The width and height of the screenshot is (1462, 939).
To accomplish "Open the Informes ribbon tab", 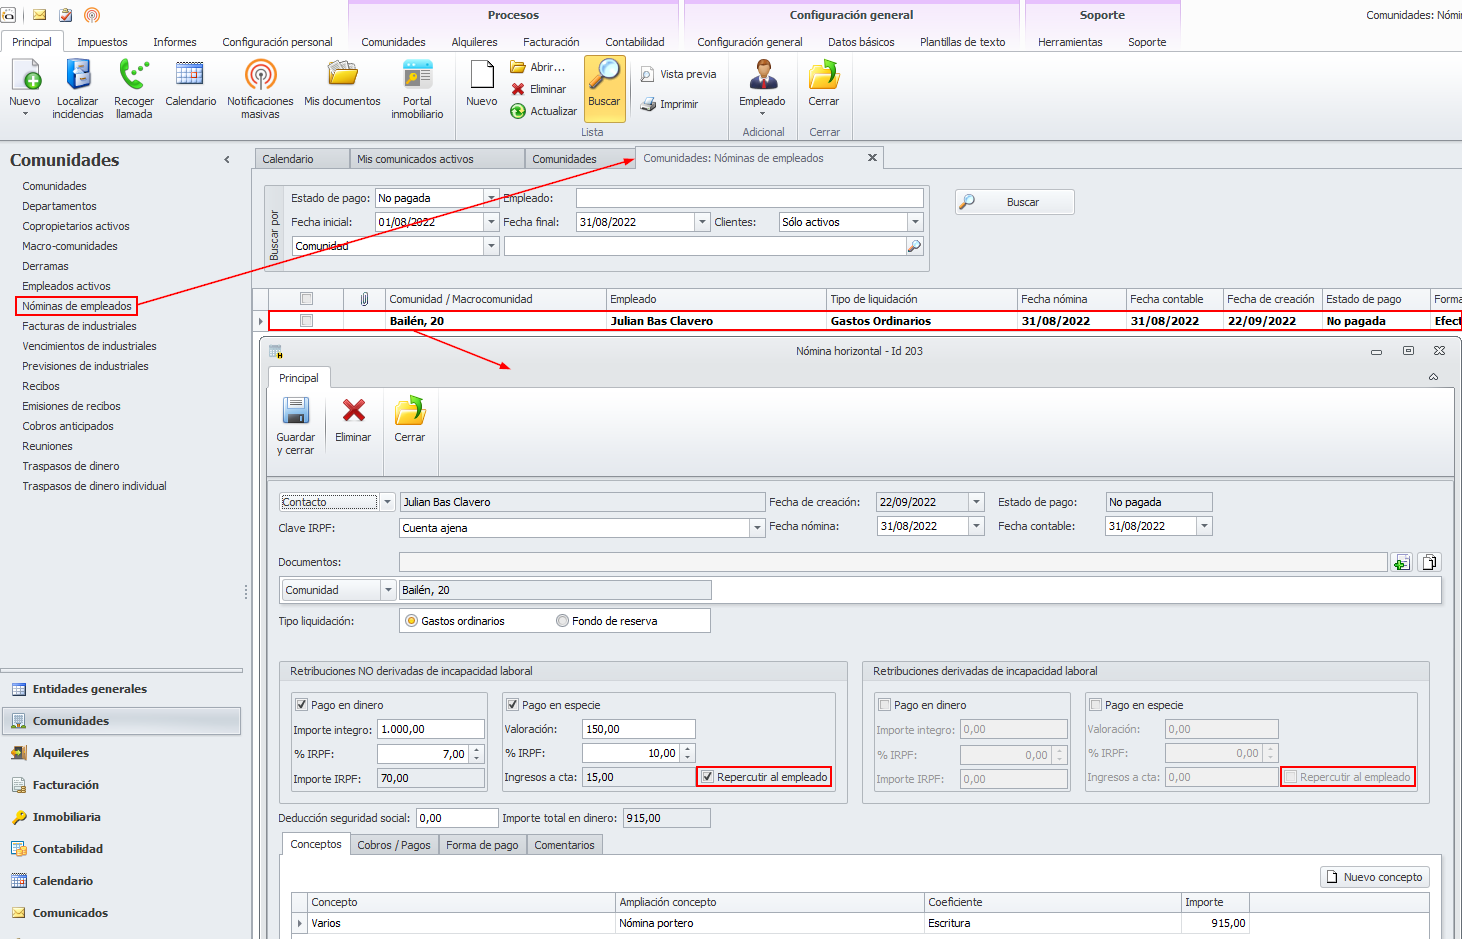I will (174, 42).
